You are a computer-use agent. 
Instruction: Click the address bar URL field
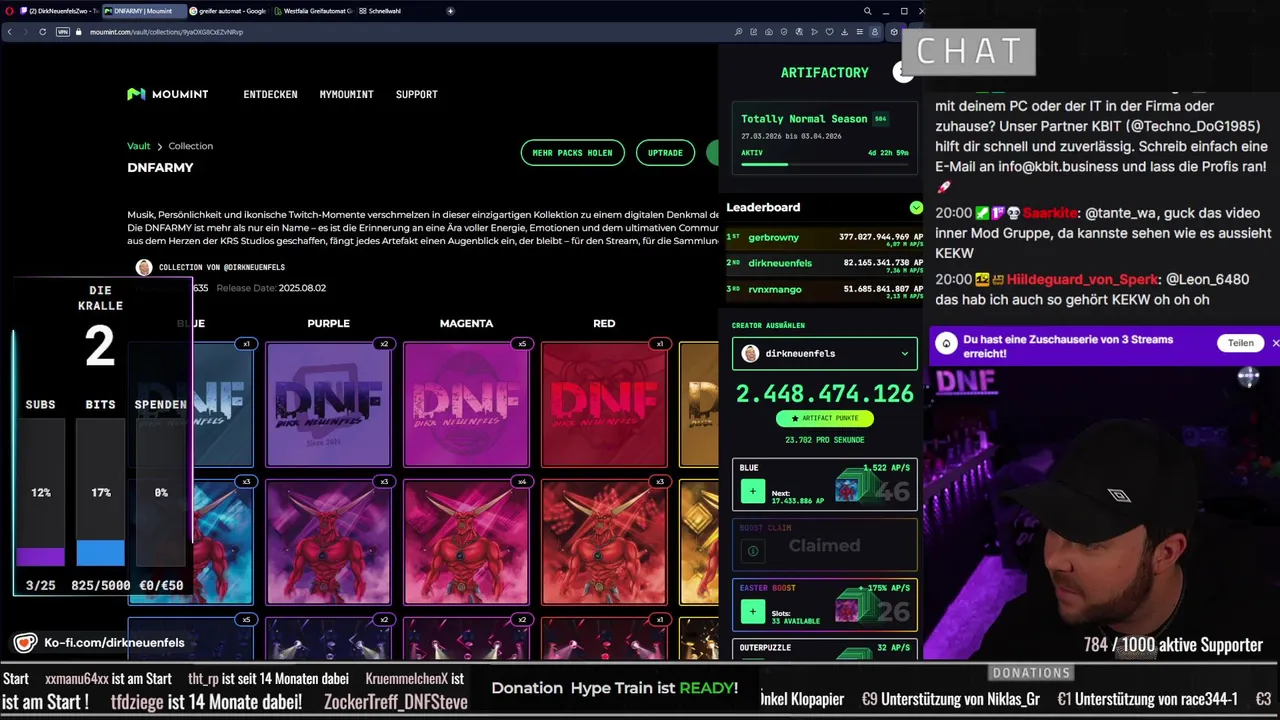400,32
